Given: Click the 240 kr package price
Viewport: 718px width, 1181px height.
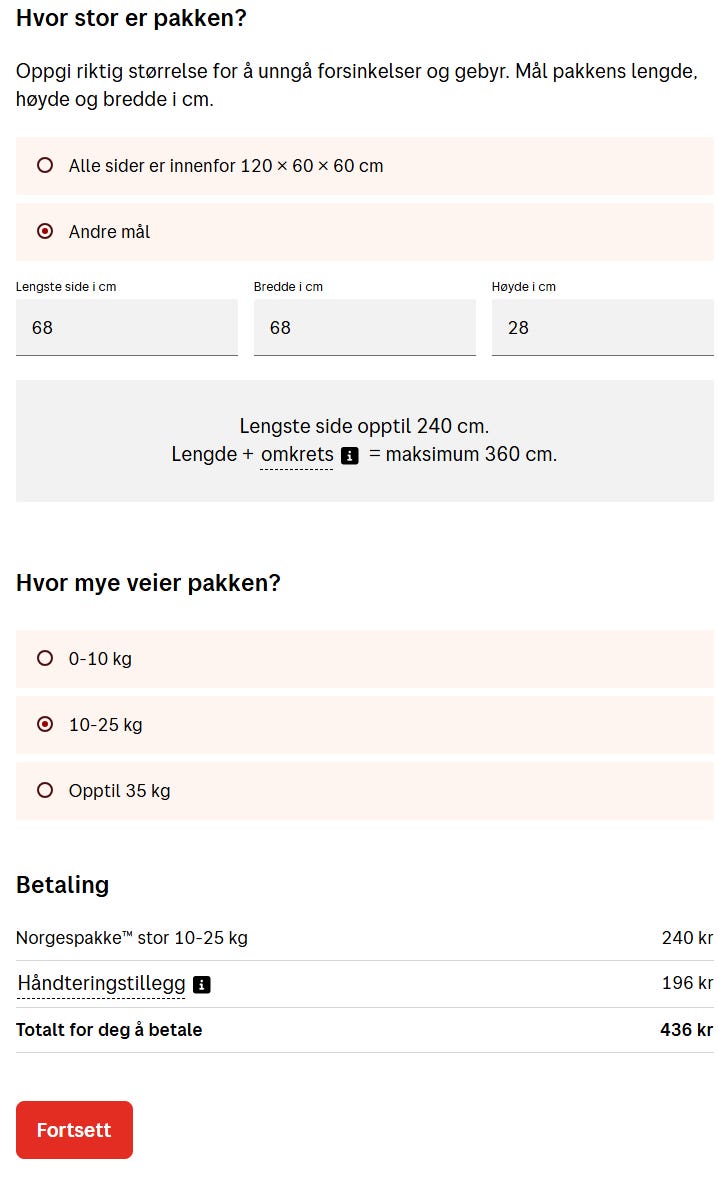Looking at the screenshot, I should coord(687,938).
